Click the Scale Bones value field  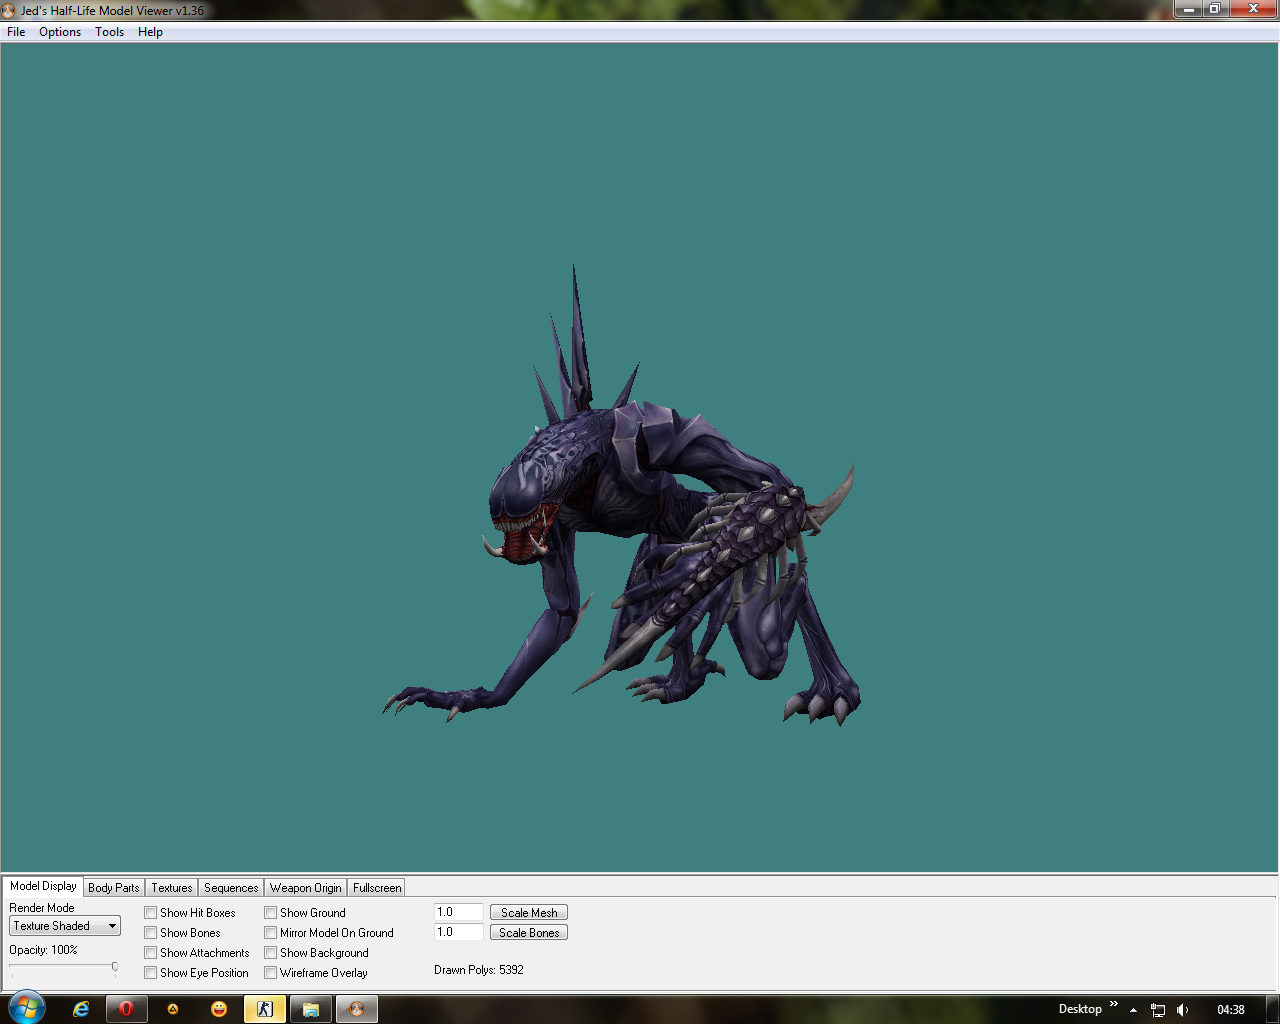pos(459,932)
